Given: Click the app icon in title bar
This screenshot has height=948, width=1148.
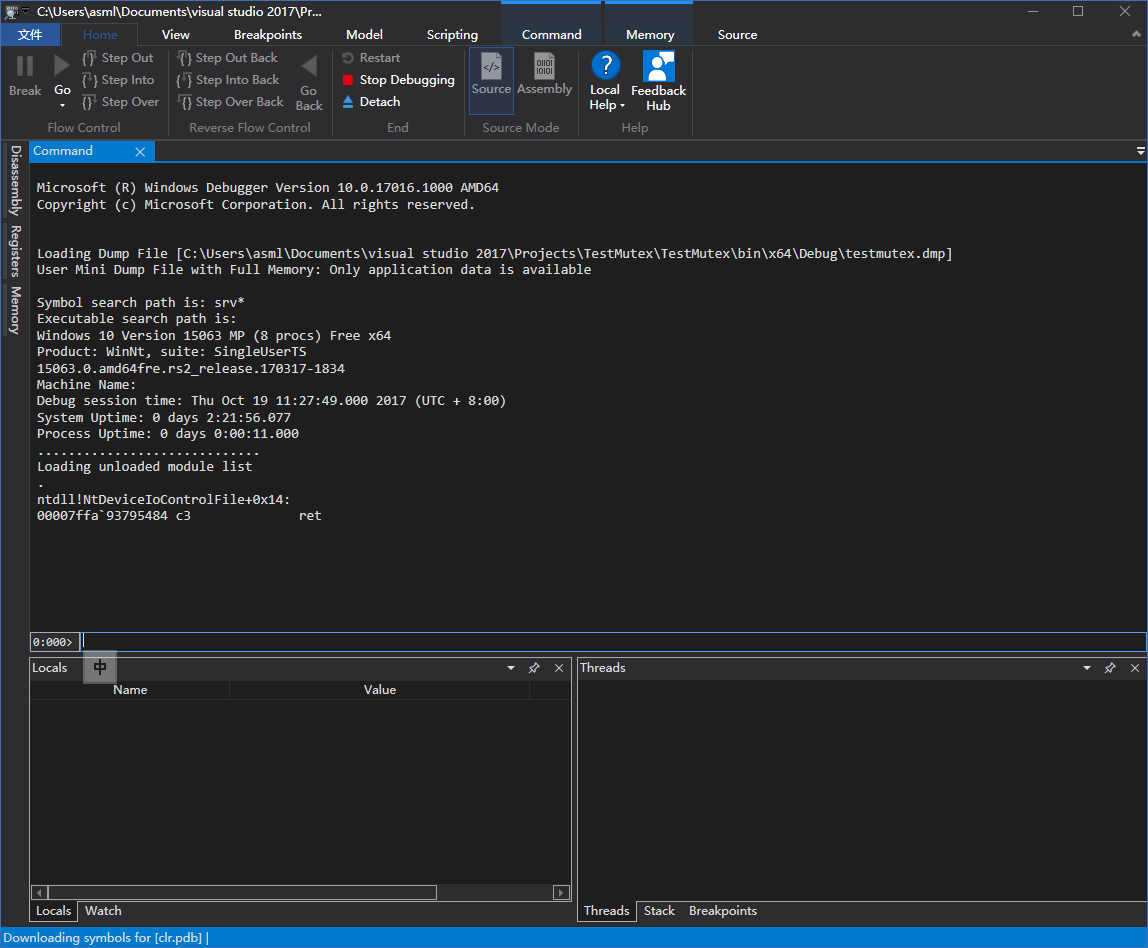Looking at the screenshot, I should click(11, 12).
